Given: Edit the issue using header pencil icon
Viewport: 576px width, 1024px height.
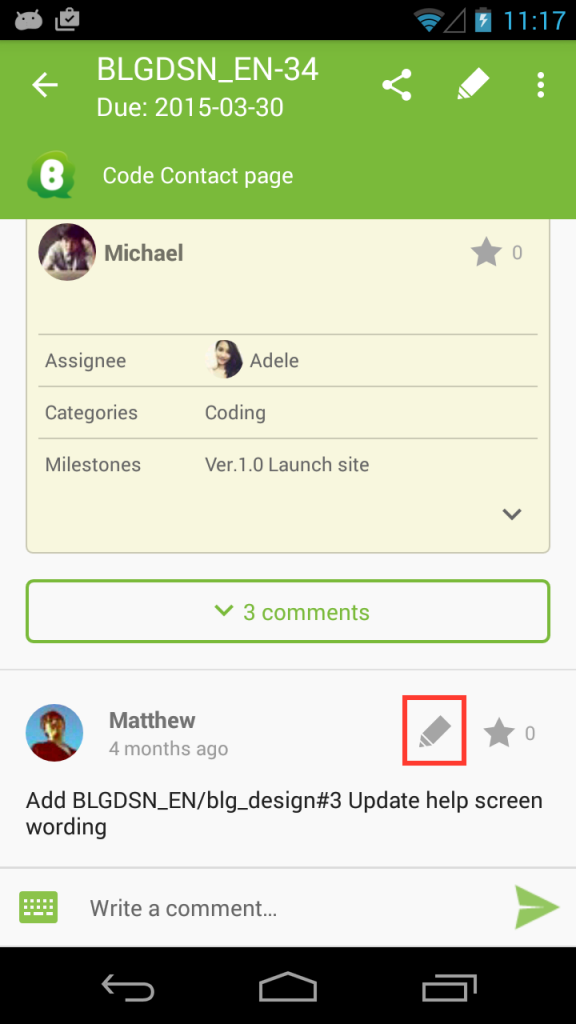Looking at the screenshot, I should [473, 85].
